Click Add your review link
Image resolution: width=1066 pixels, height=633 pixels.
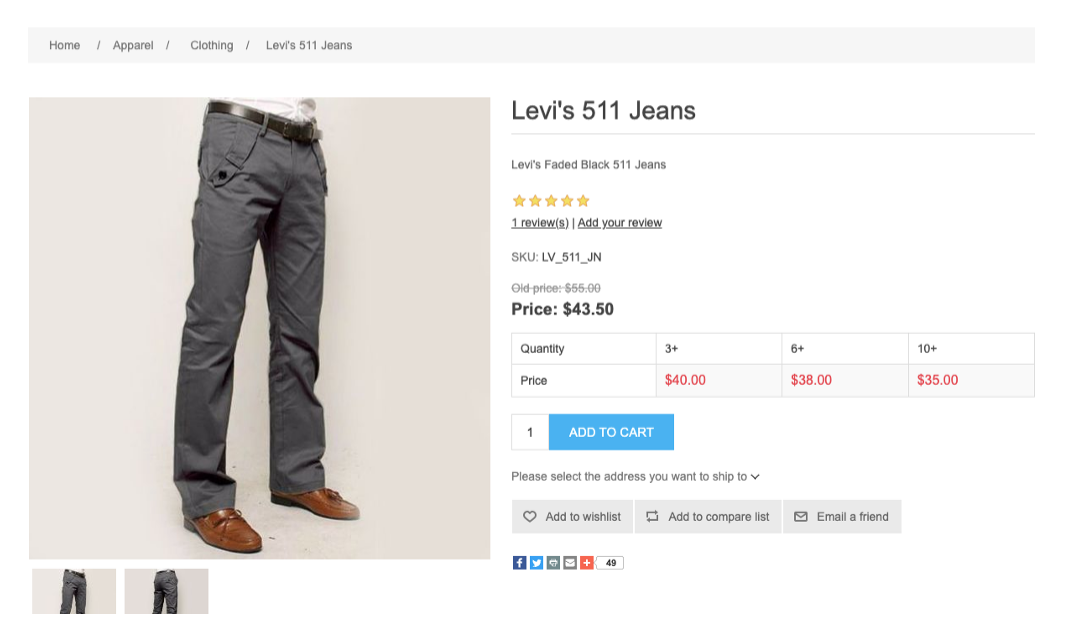point(619,222)
